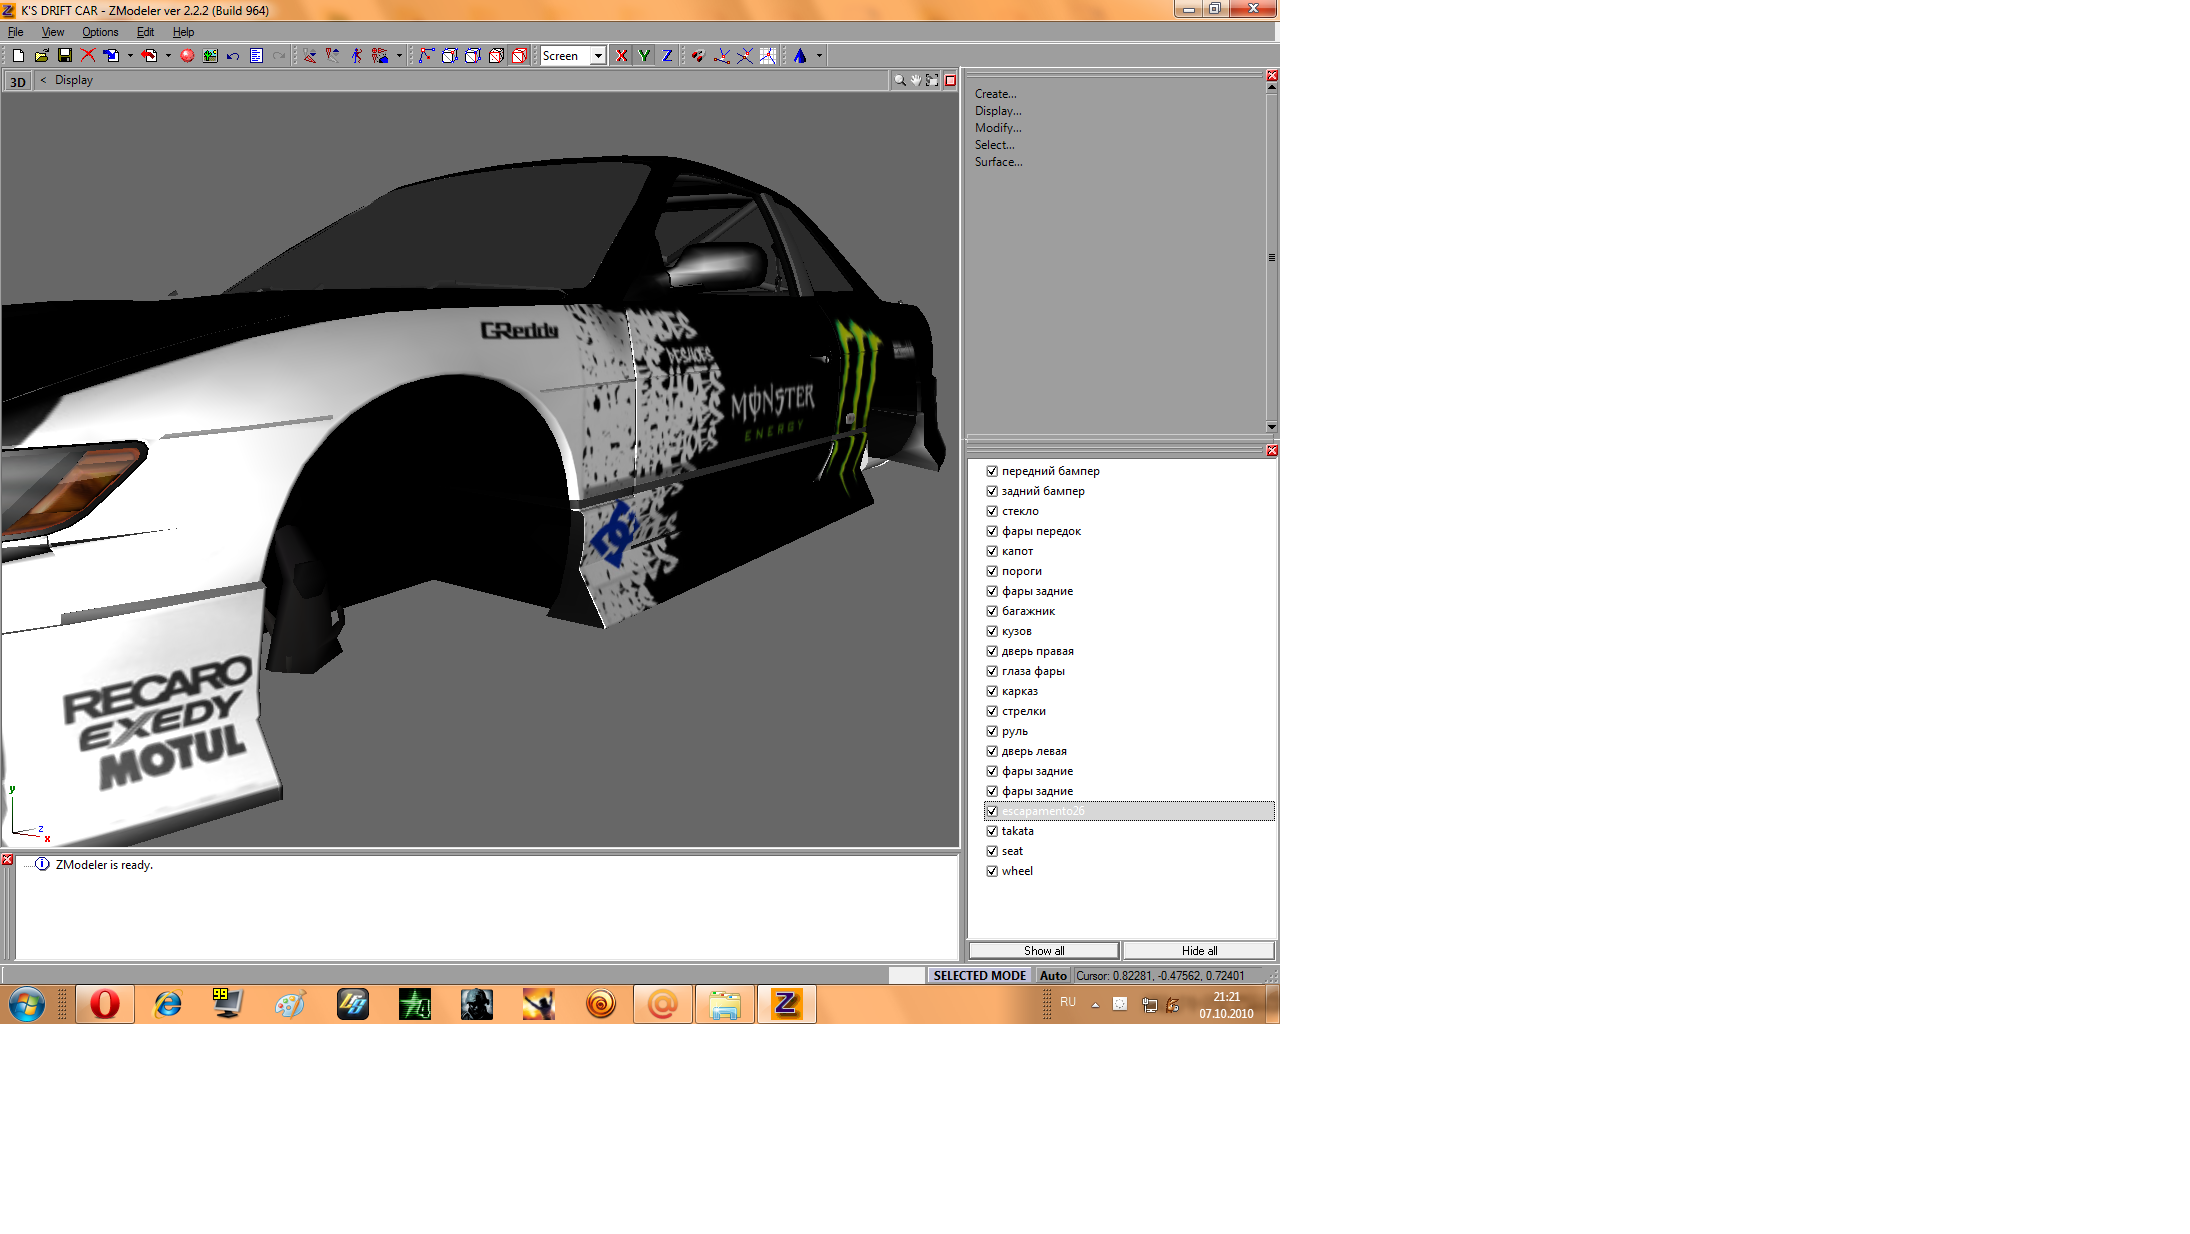
Task: Click the Open folder toolbar icon
Action: coord(41,56)
